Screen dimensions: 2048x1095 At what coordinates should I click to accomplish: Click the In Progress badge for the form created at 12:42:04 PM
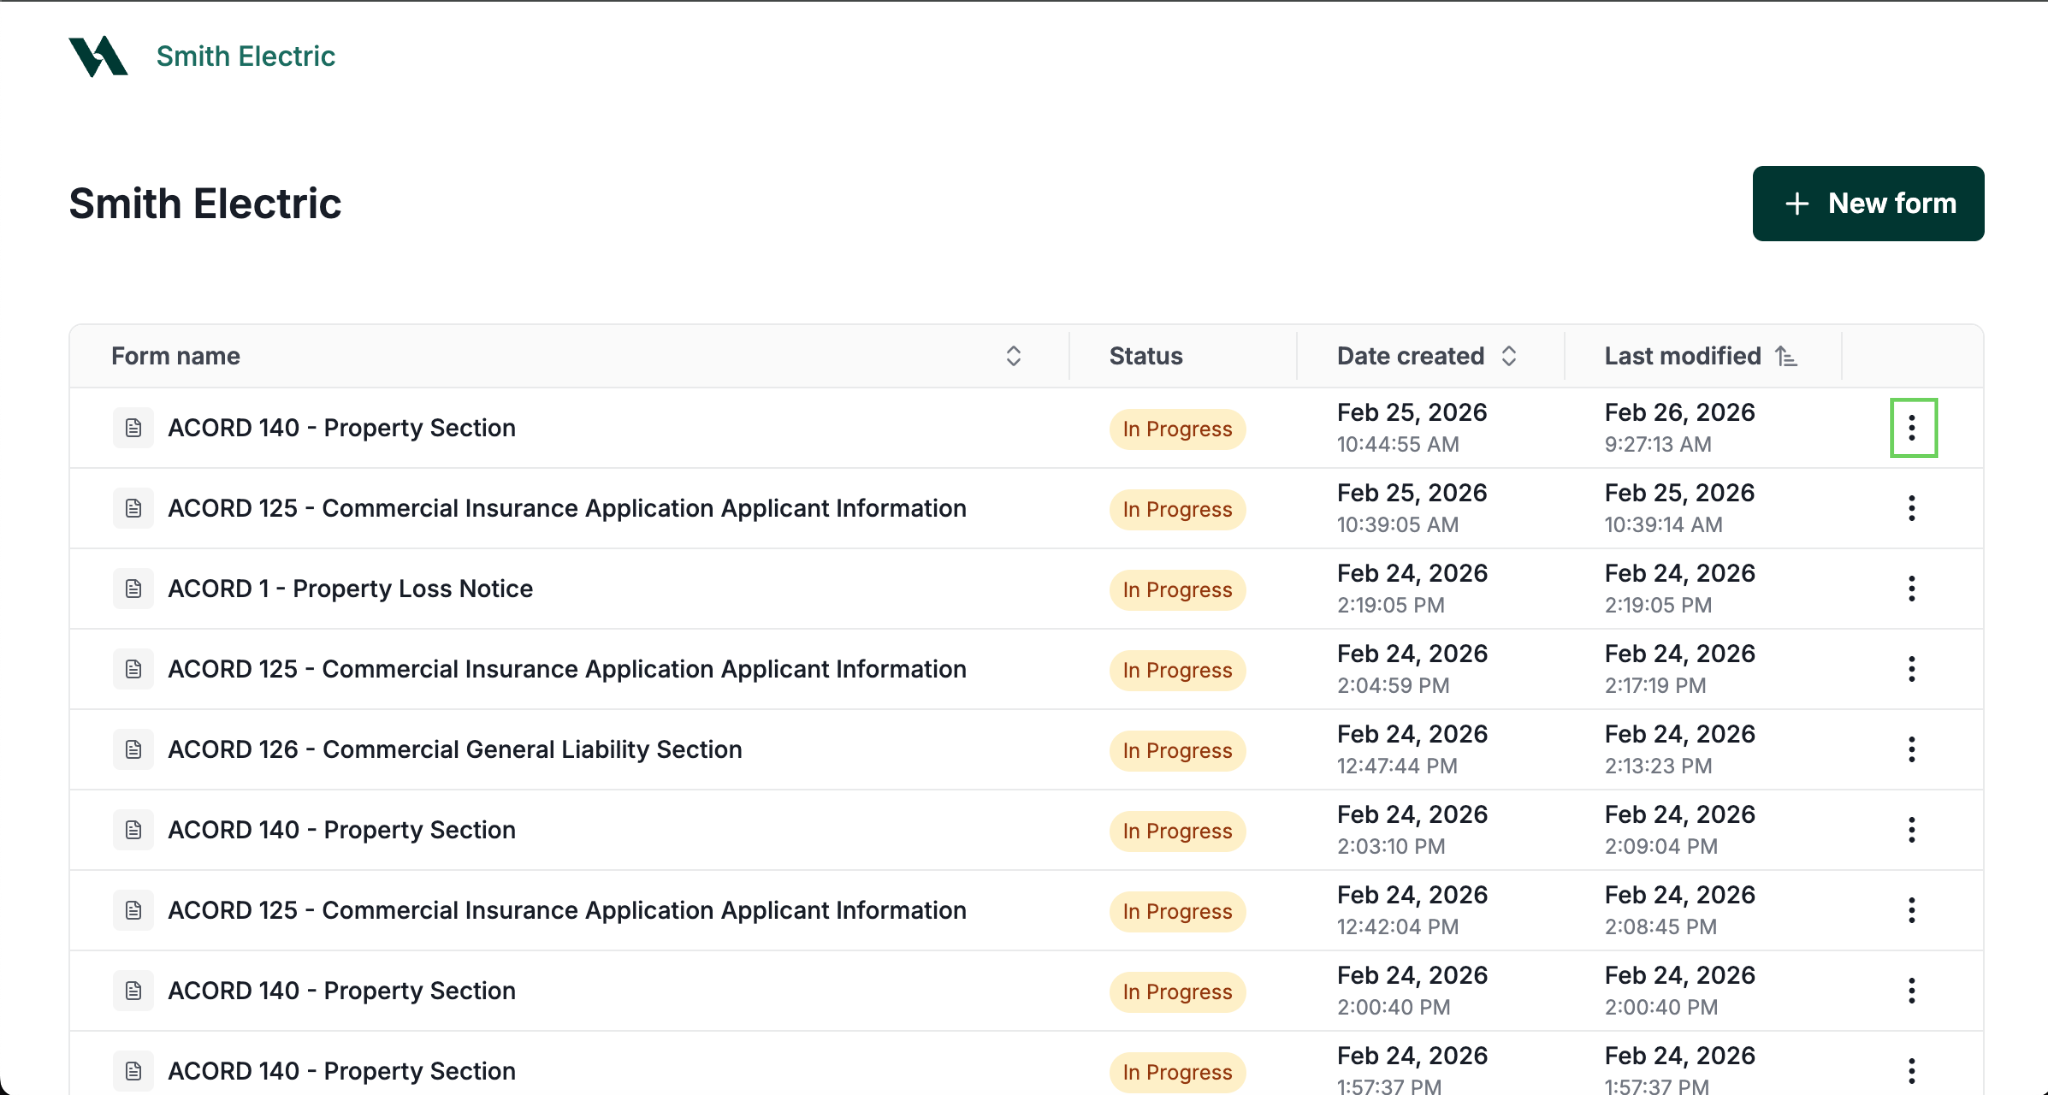(1177, 911)
